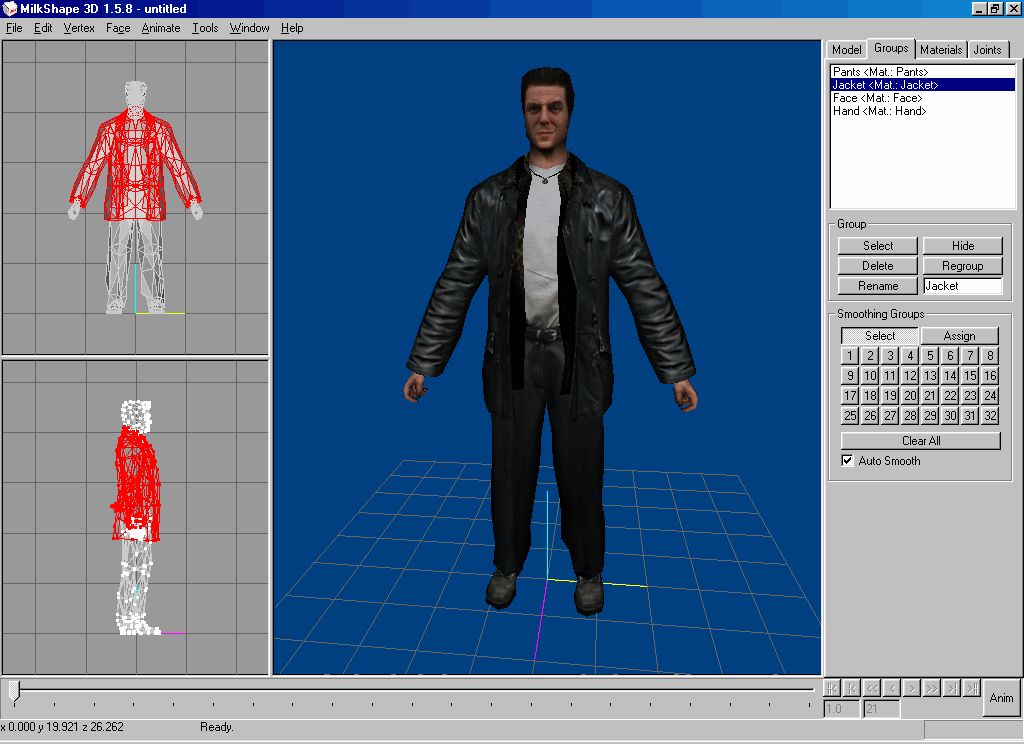Viewport: 1024px width, 744px height.
Task: Open the Window menu
Action: click(x=249, y=28)
